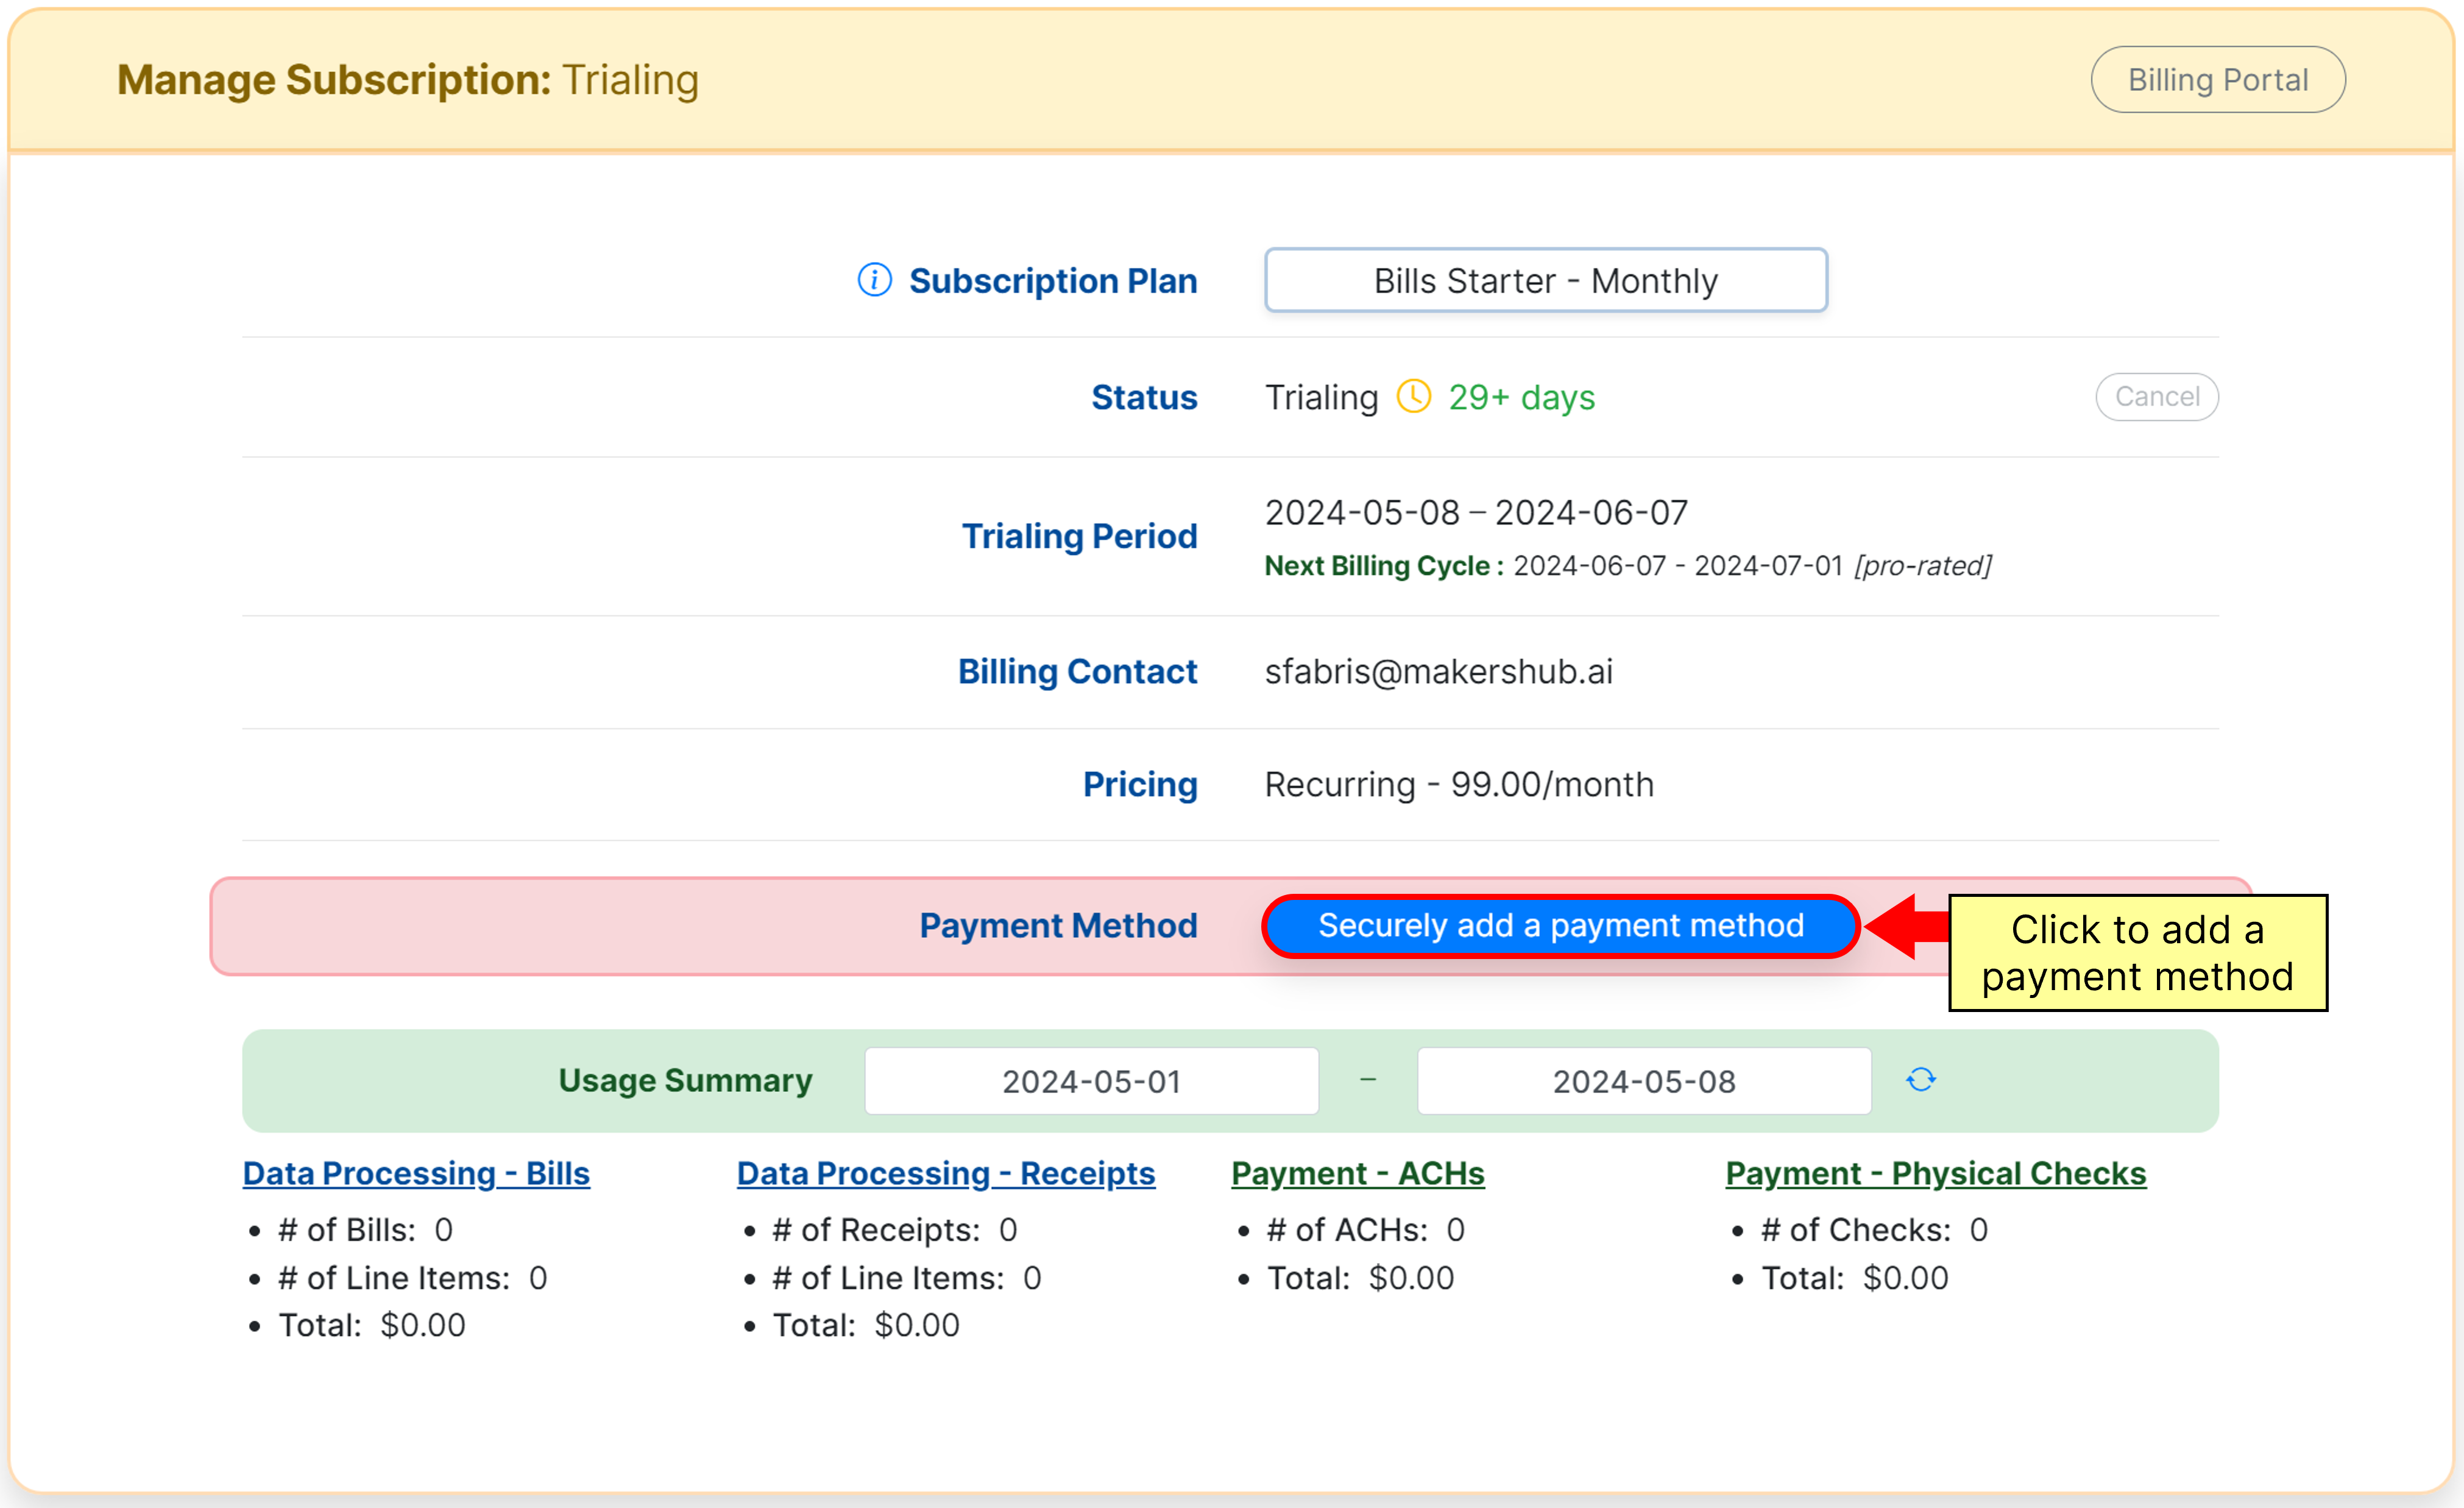Click the Subscription Plan label
Screen dimensions: 2464x1508
pos(1052,281)
